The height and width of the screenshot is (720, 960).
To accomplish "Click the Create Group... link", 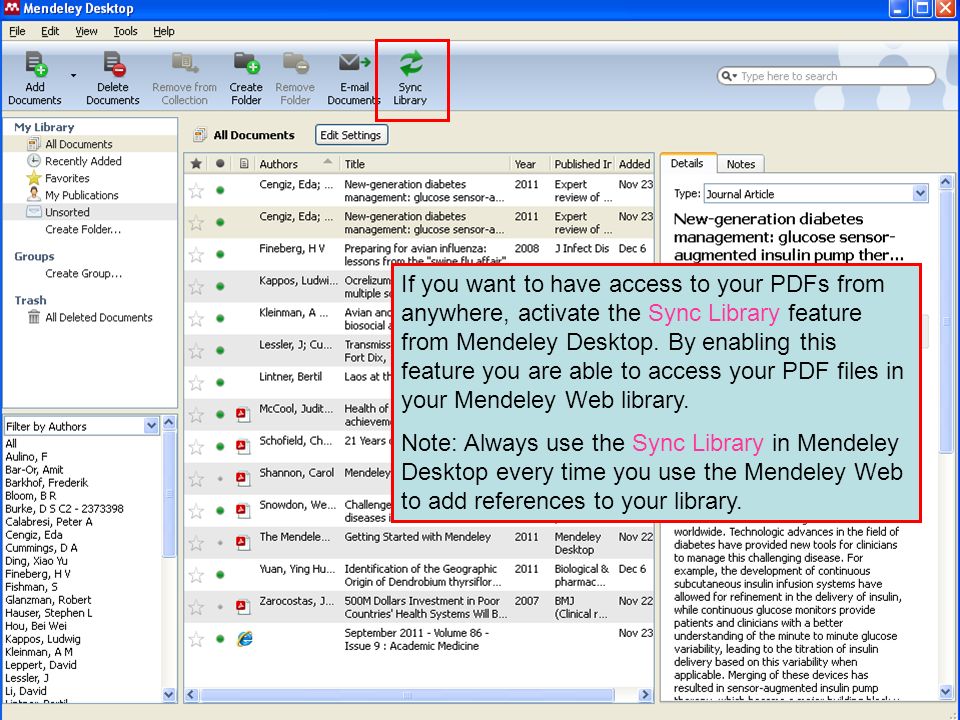I will click(83, 274).
